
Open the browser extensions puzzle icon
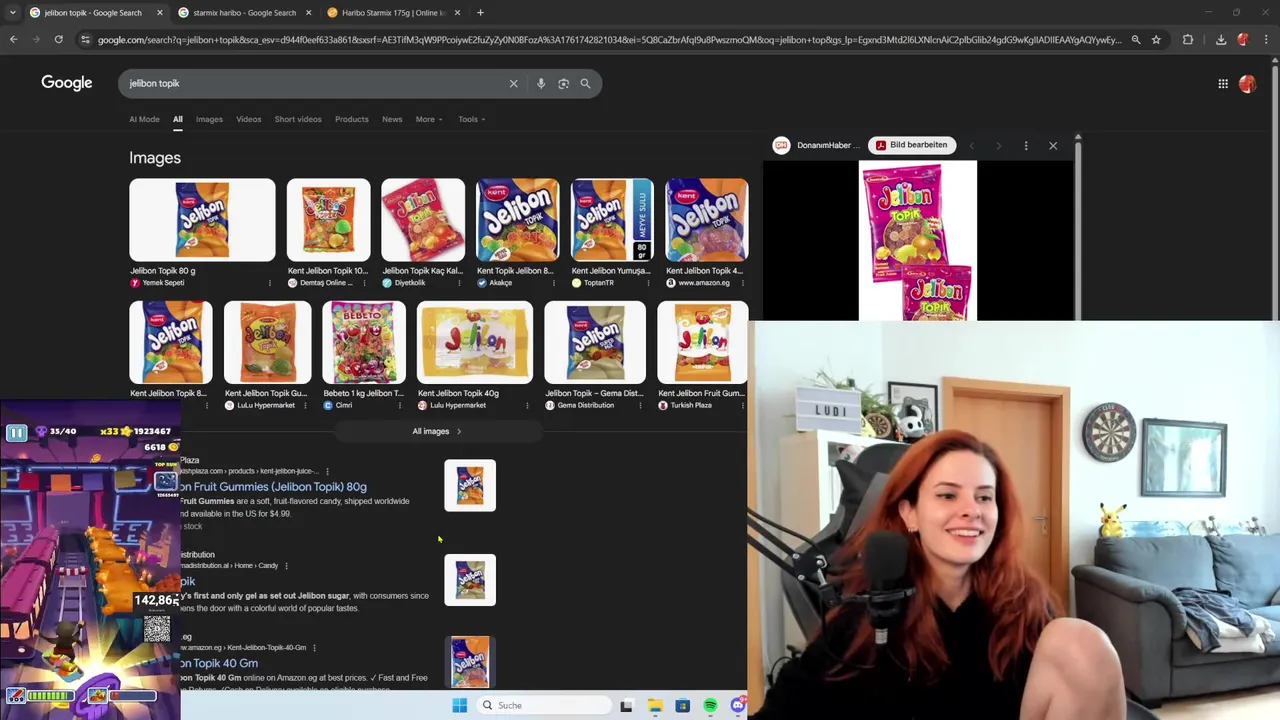1188,40
